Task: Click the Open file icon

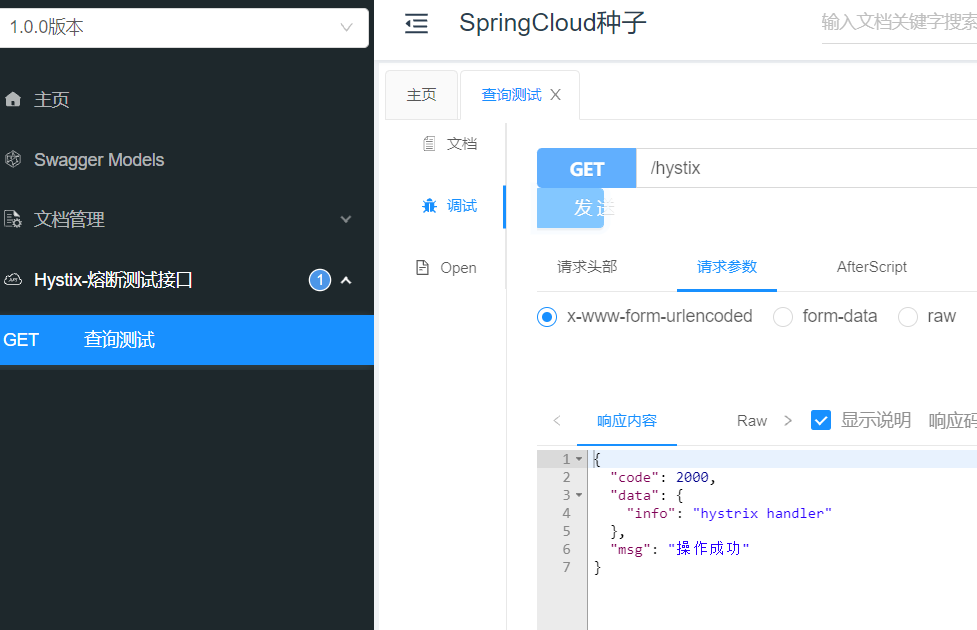Action: coord(422,267)
